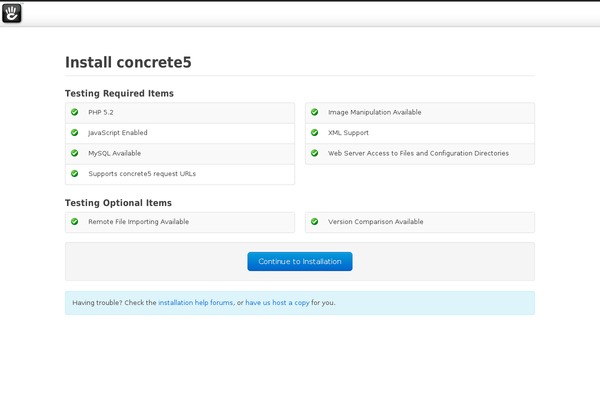
Task: Click green check icon beside JavaScript Enabled
Action: tap(75, 132)
